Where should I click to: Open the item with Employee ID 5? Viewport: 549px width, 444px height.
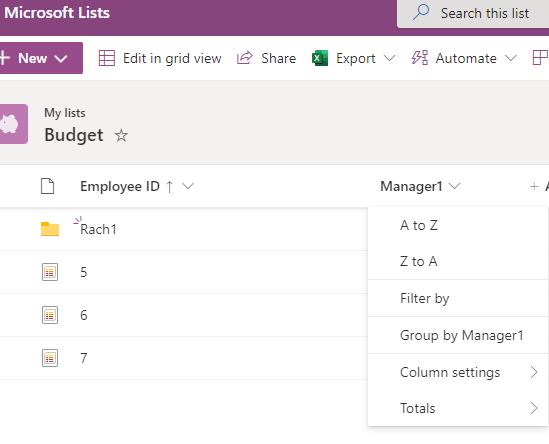coord(83,272)
